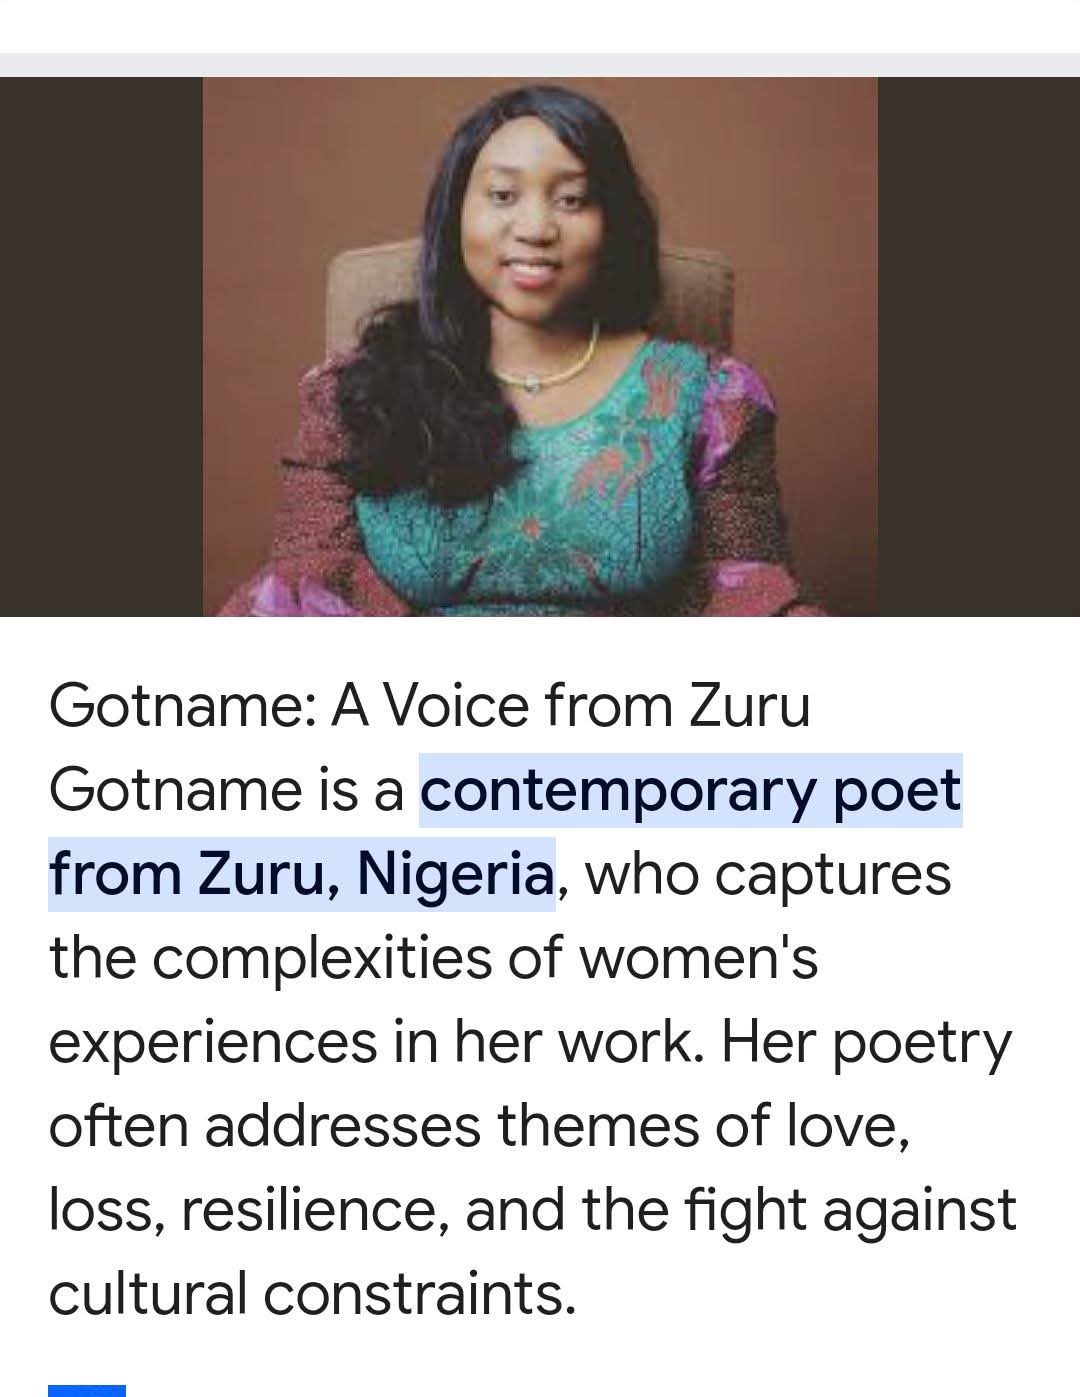This screenshot has height=1397, width=1080.
Task: Click the blue element below the paragraph
Action: coord(87,1389)
